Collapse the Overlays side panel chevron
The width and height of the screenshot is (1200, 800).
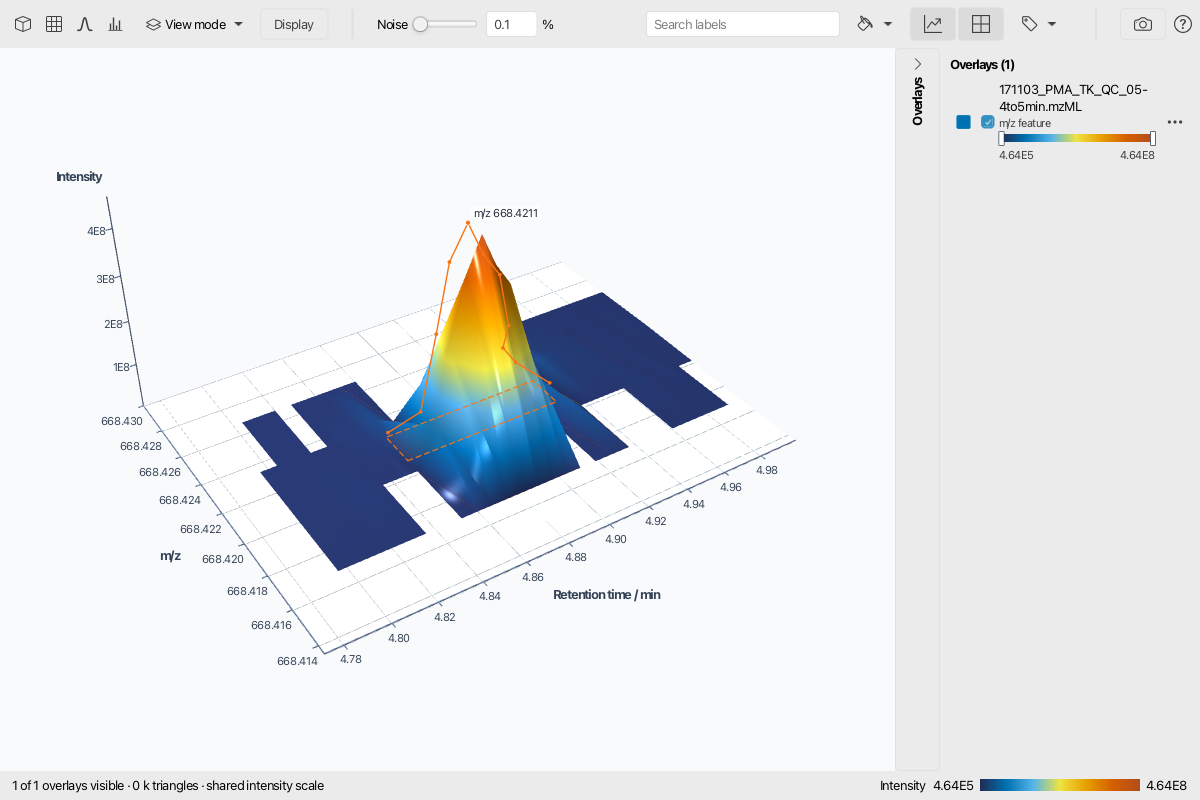coord(918,63)
